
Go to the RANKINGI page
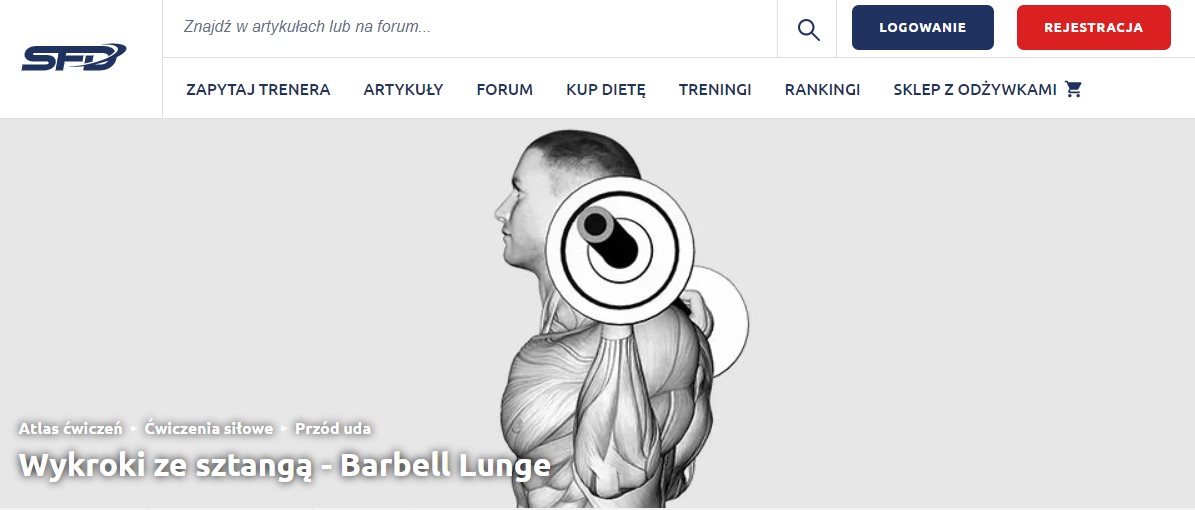pos(822,90)
